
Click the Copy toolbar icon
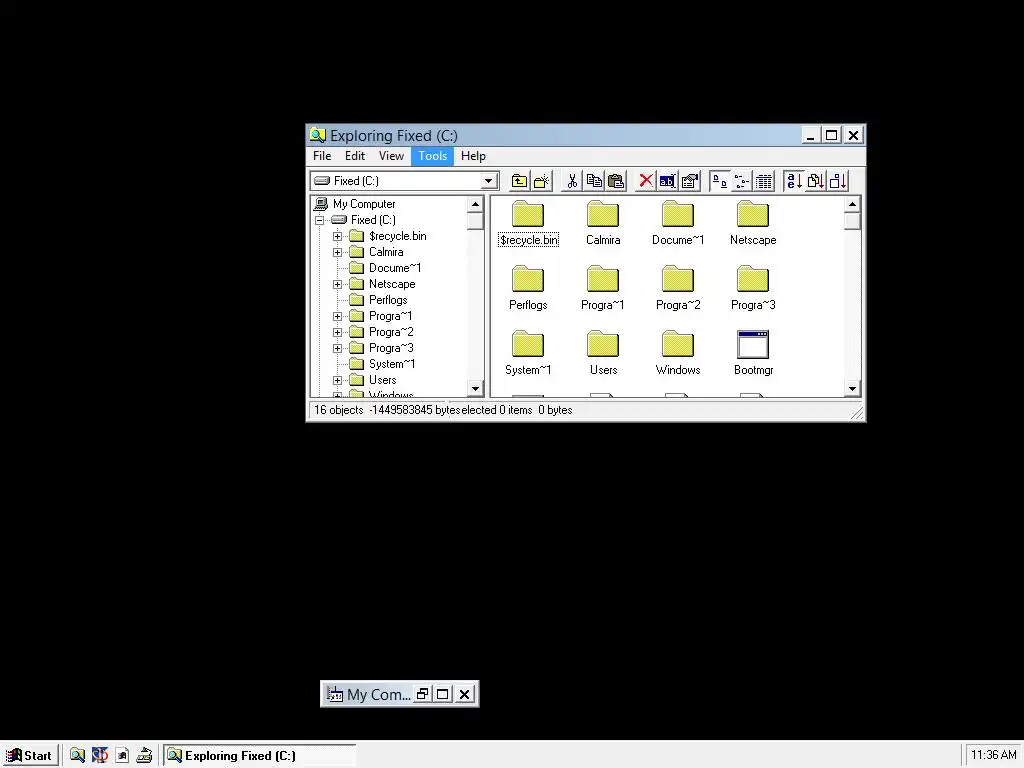[594, 181]
